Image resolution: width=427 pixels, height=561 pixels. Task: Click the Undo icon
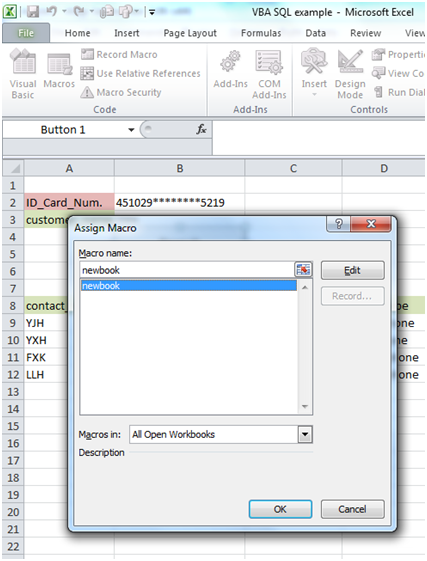[x=52, y=12]
